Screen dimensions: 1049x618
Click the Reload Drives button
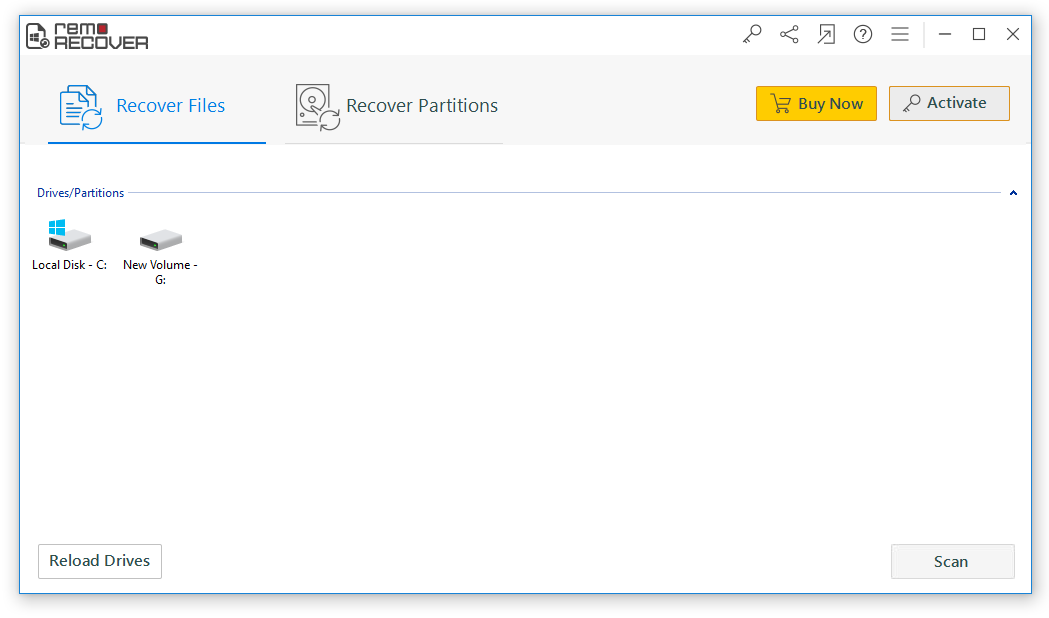point(100,561)
